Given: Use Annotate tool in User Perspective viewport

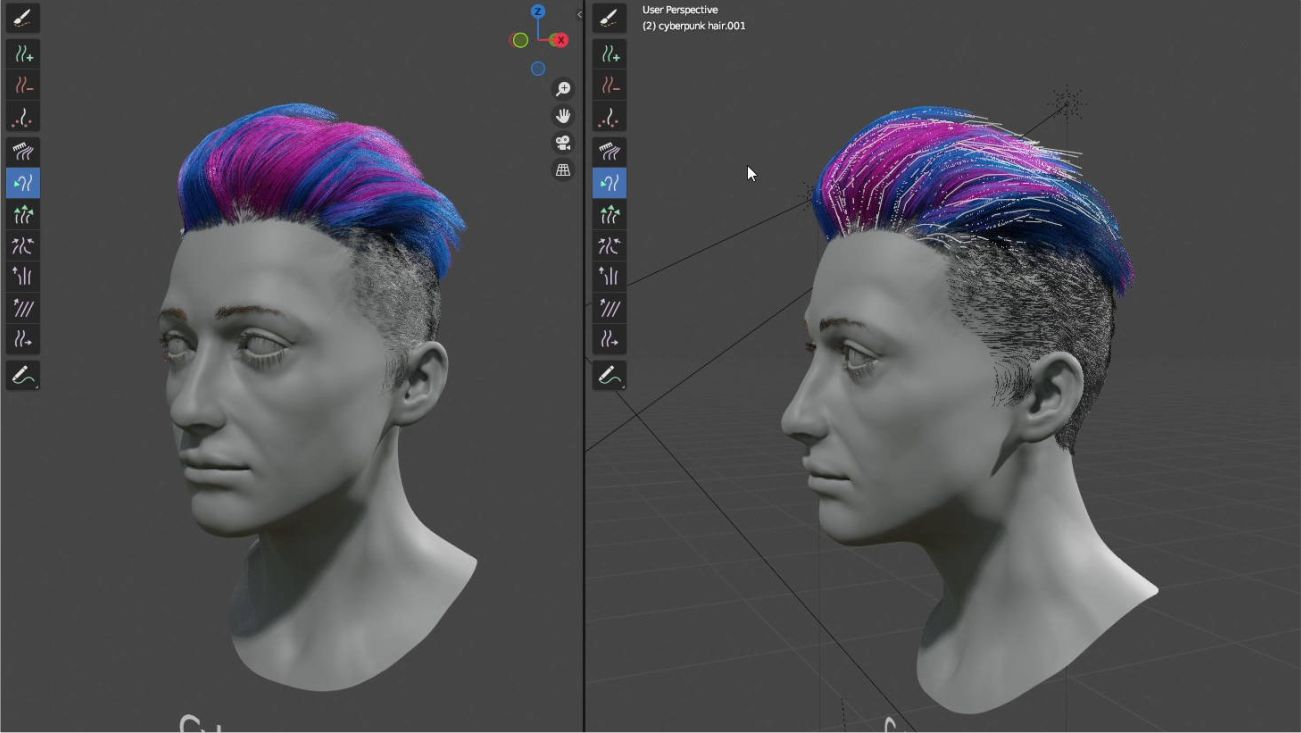Looking at the screenshot, I should 610,376.
